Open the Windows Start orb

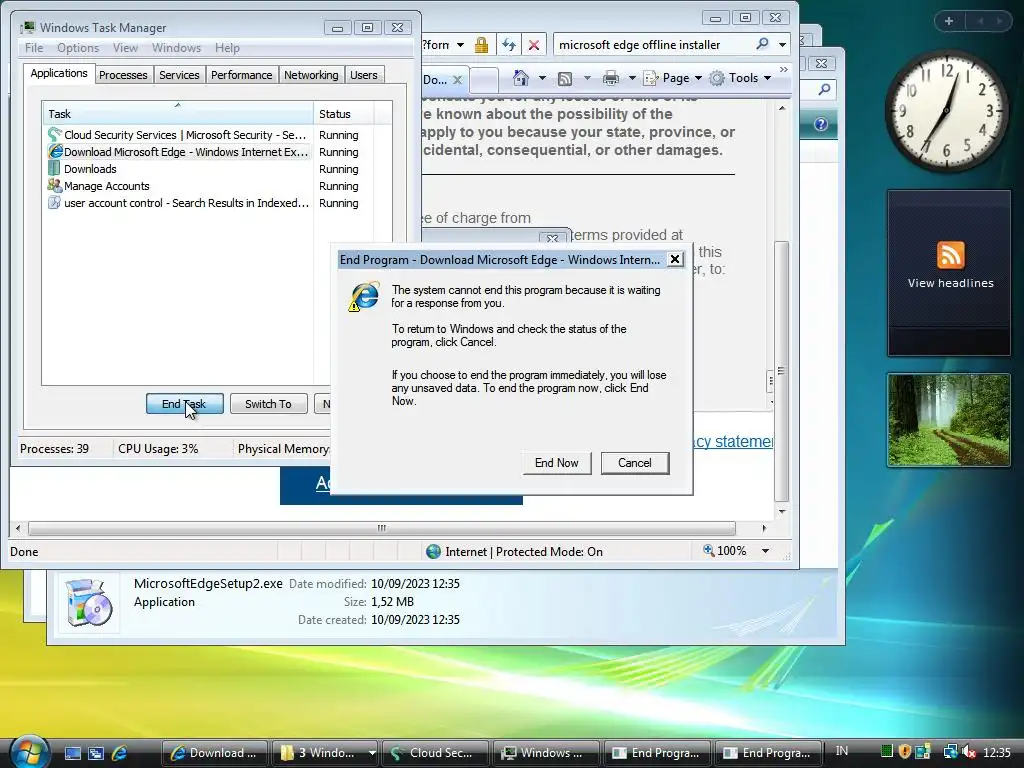(x=28, y=752)
